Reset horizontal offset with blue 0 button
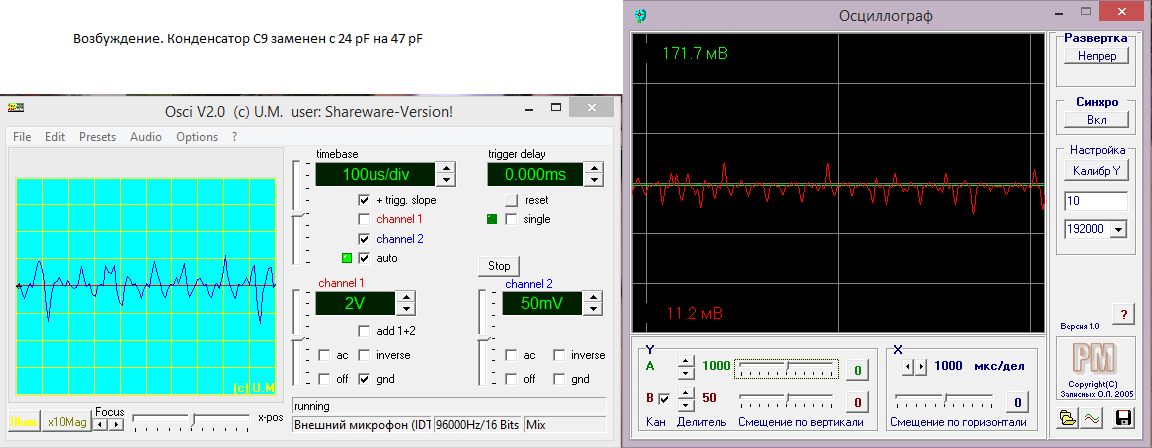The width and height of the screenshot is (1152, 448). pyautogui.click(x=1015, y=402)
